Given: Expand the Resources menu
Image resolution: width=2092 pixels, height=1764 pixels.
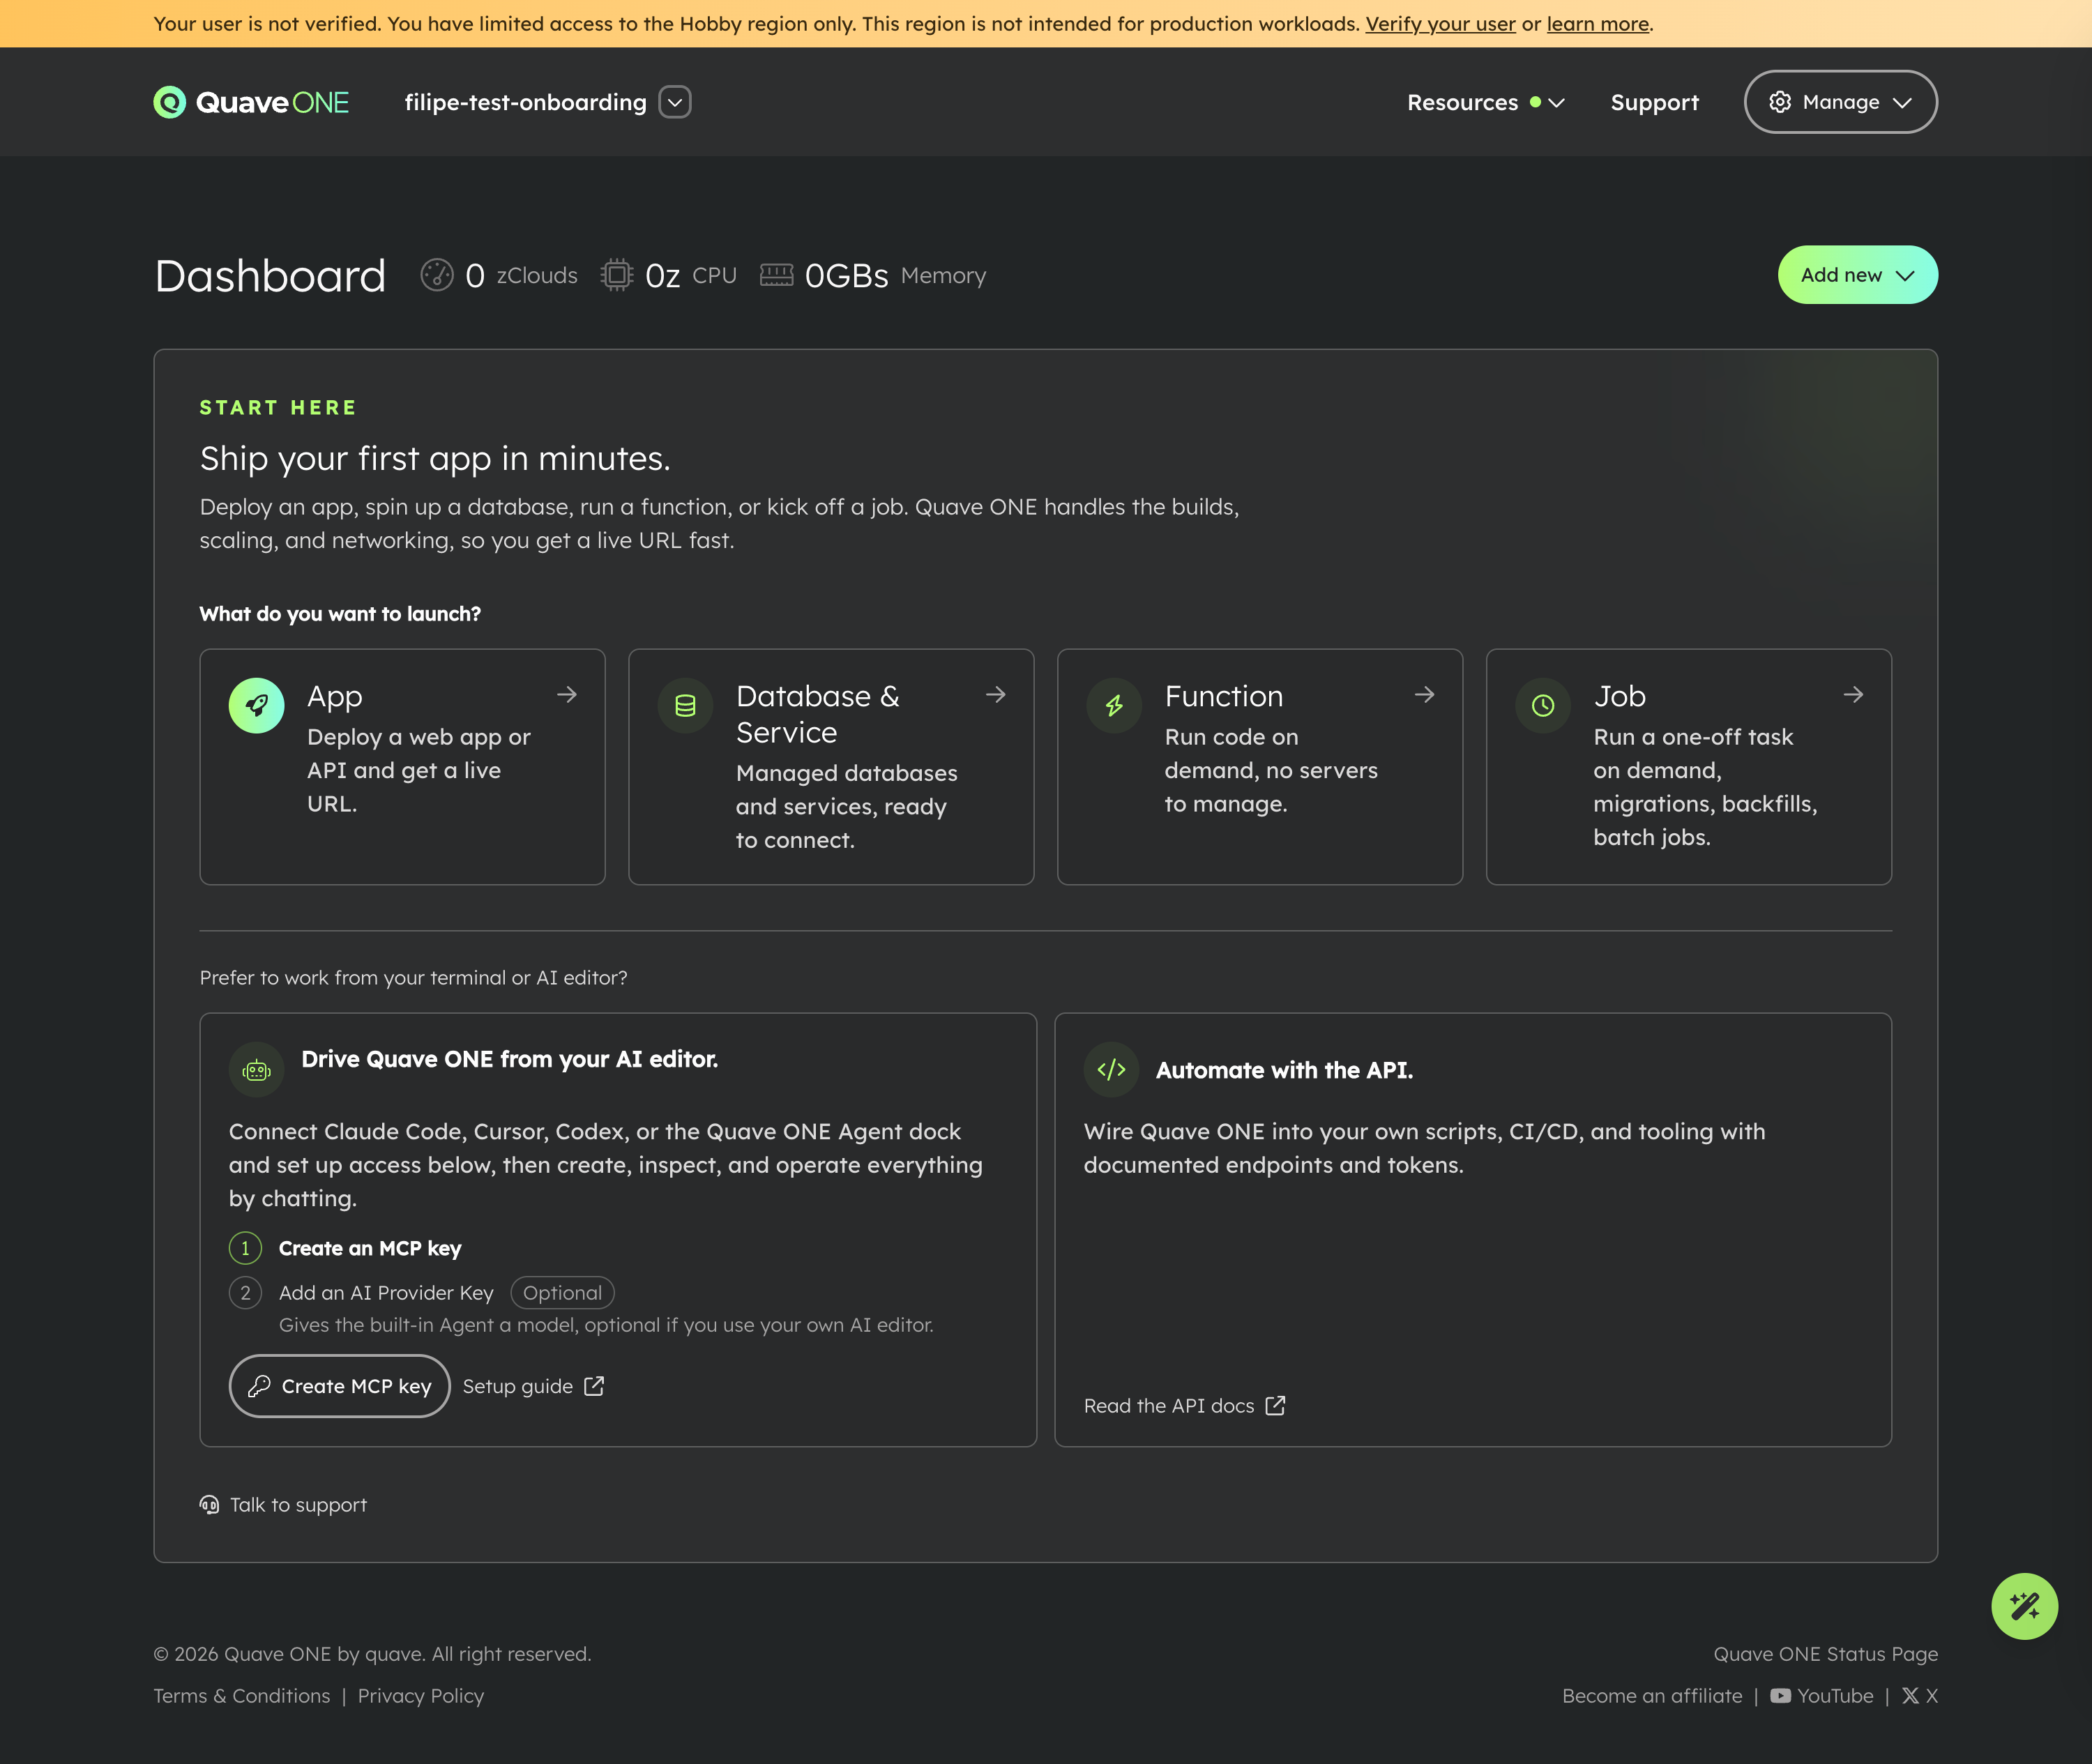Looking at the screenshot, I should pyautogui.click(x=1485, y=102).
